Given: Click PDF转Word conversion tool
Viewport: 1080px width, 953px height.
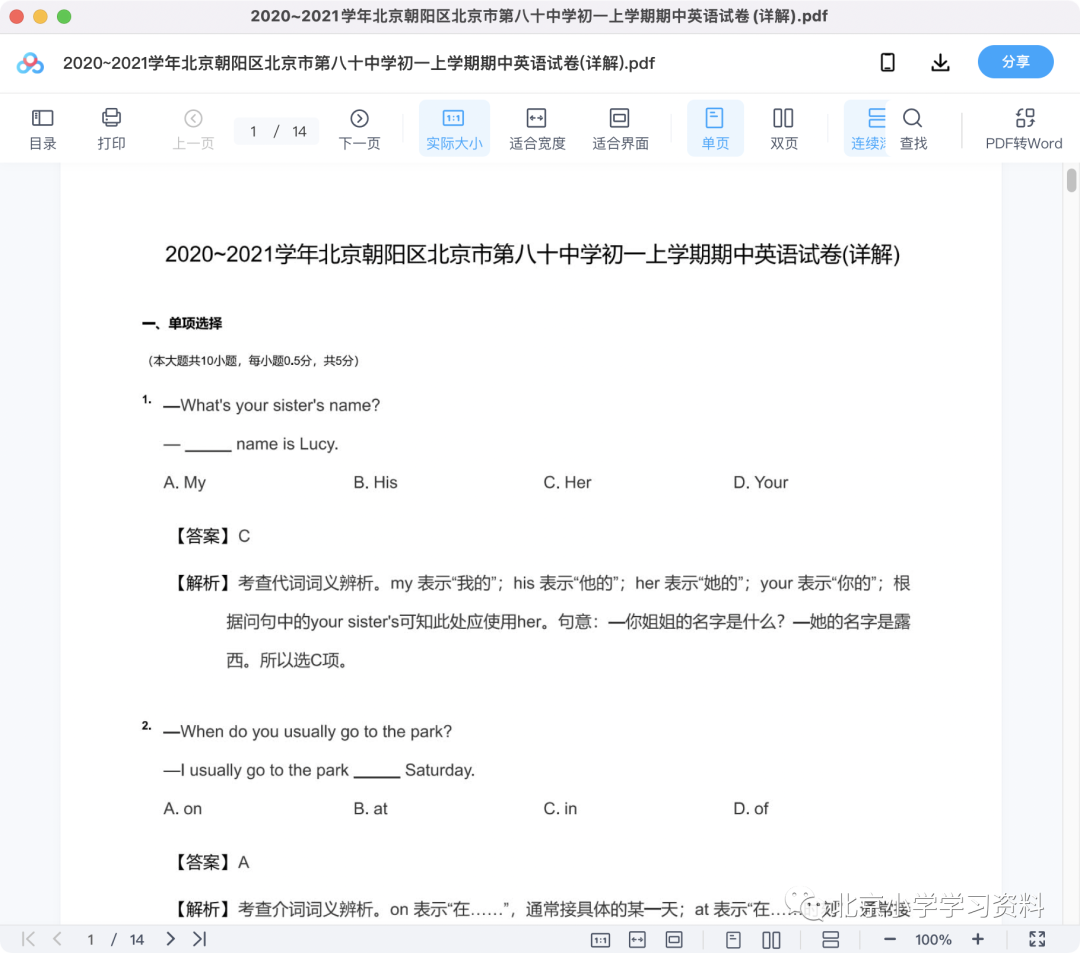Looking at the screenshot, I should pos(1024,129).
